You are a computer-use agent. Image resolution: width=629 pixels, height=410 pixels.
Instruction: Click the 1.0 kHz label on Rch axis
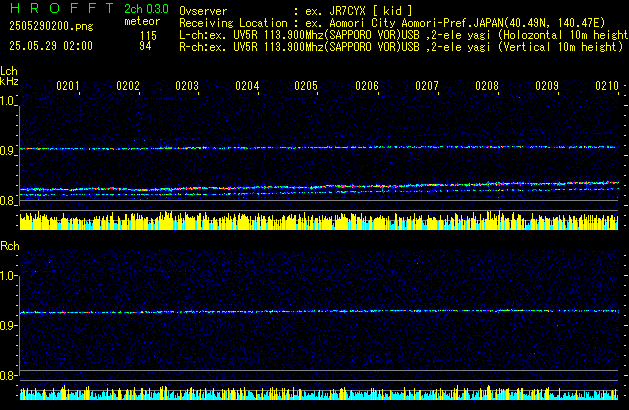tap(7, 276)
